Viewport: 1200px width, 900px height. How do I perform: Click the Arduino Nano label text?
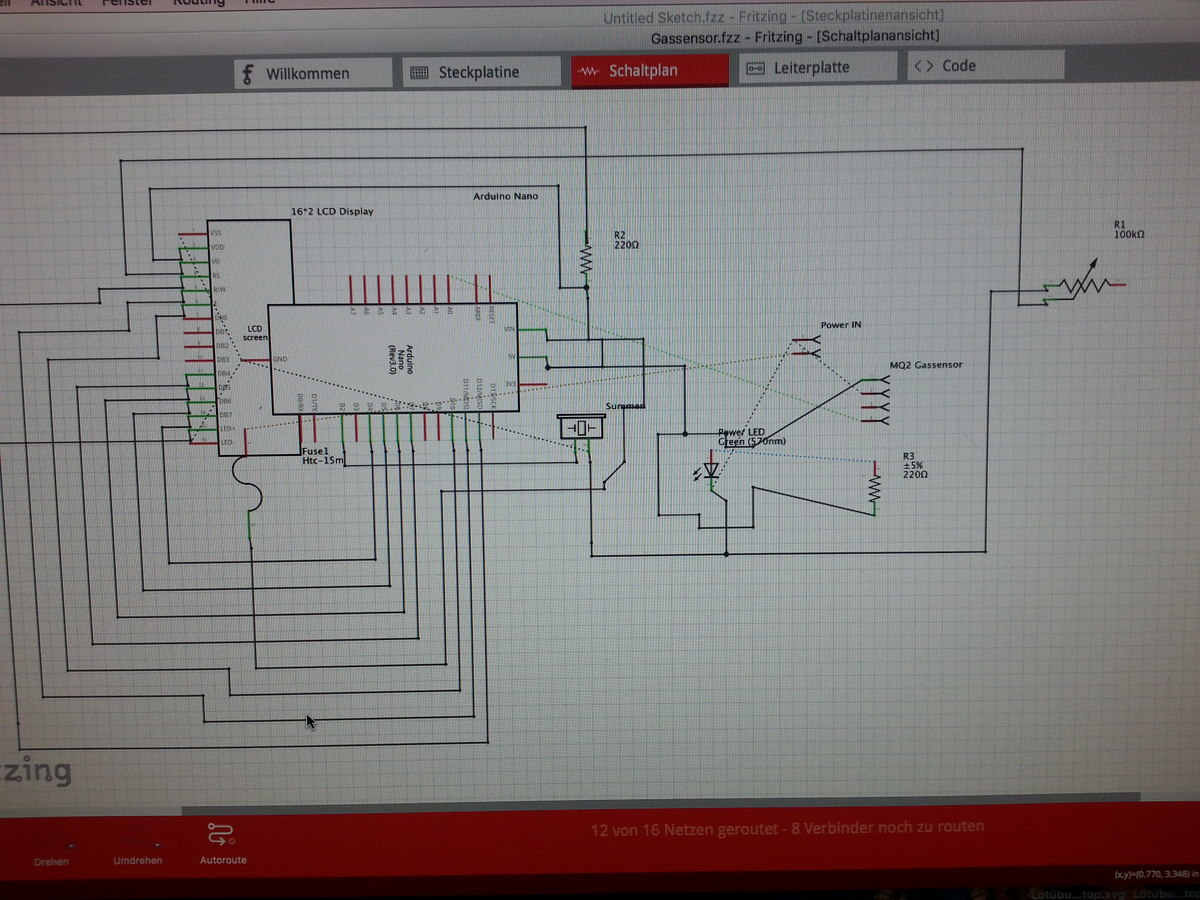[x=505, y=196]
